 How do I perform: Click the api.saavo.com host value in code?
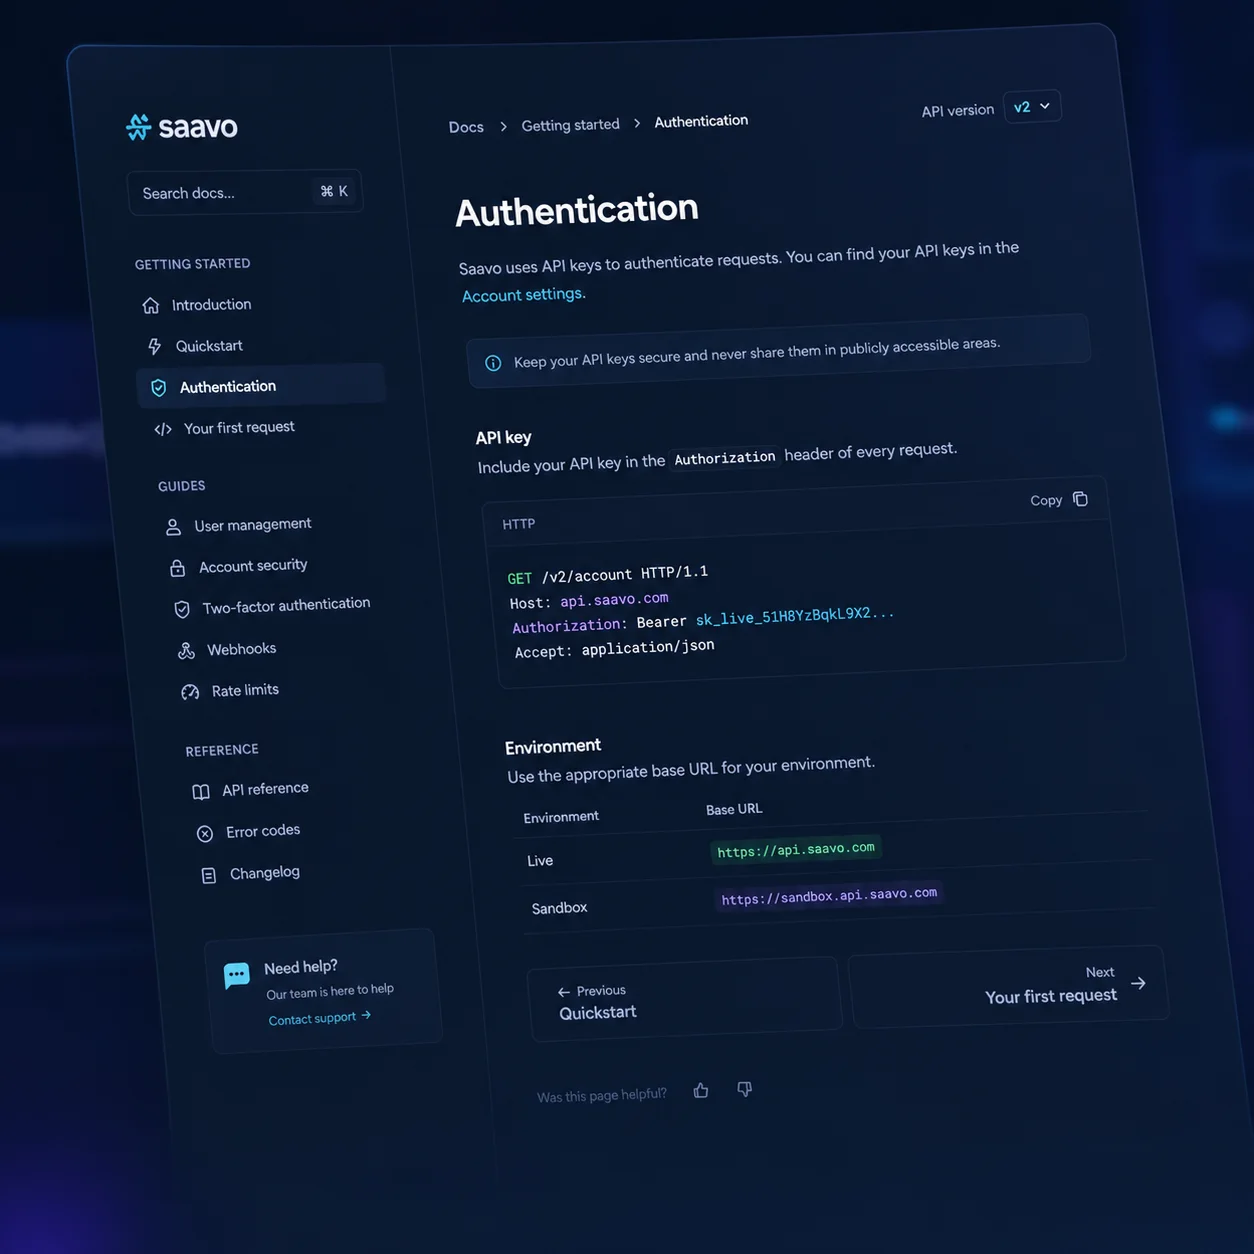(614, 599)
